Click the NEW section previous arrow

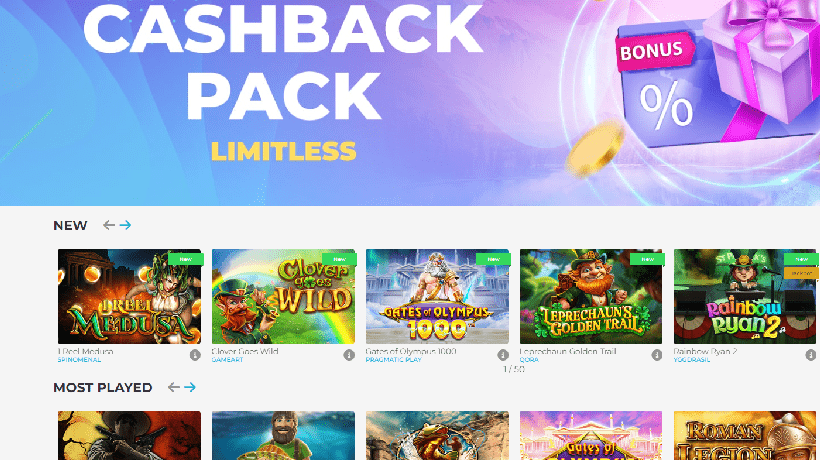click(109, 225)
